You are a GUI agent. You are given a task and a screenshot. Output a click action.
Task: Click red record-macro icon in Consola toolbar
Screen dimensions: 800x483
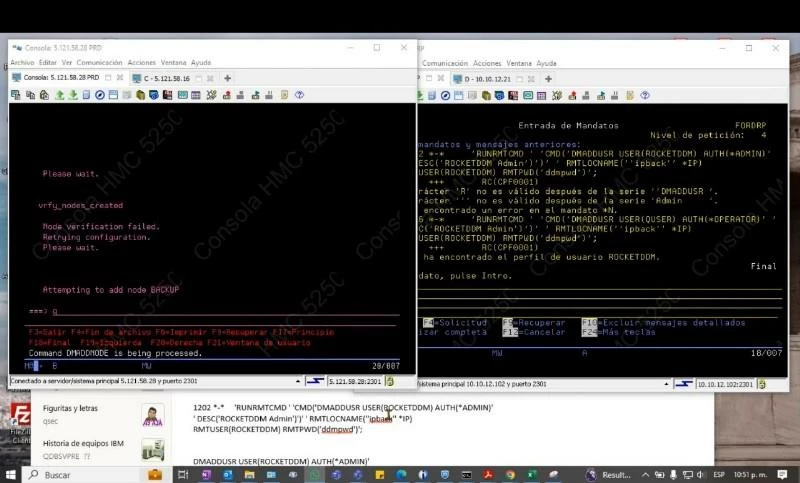[227, 95]
